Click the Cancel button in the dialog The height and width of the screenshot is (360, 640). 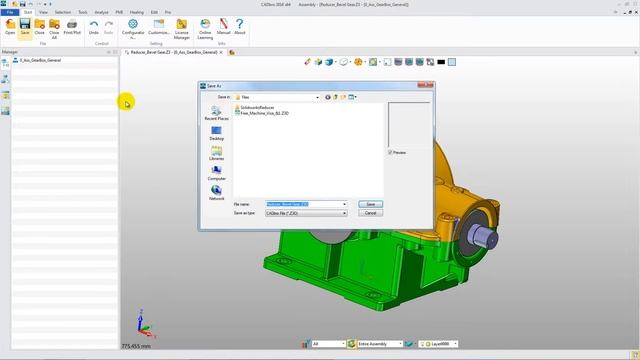371,213
